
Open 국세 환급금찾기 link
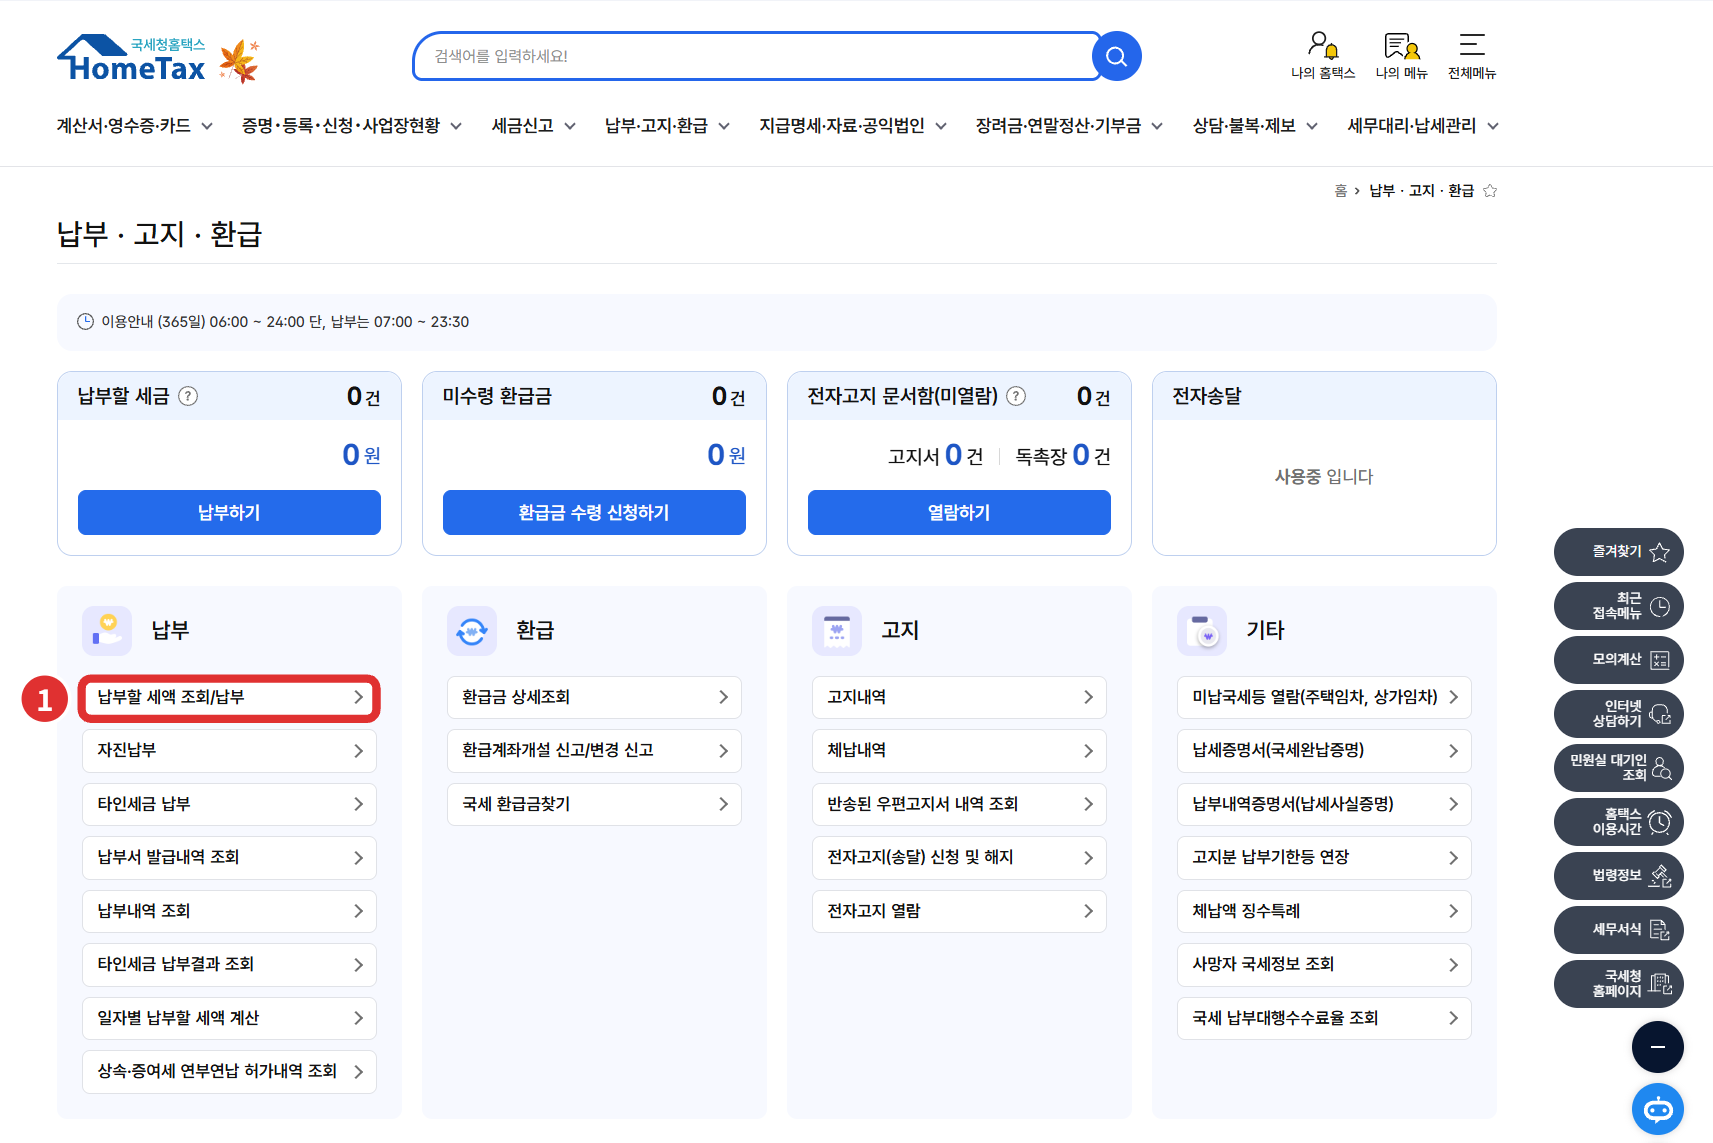coord(594,804)
